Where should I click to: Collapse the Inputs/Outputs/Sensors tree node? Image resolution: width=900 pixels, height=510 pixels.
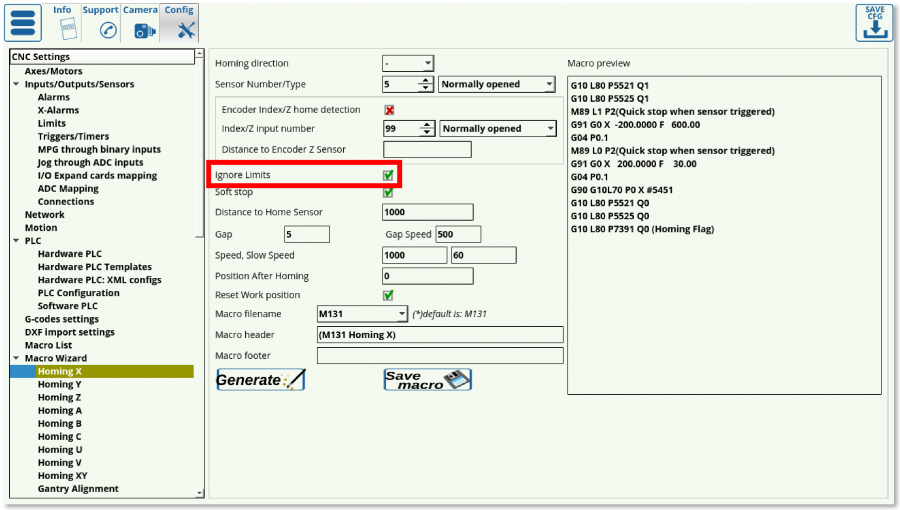coord(16,85)
